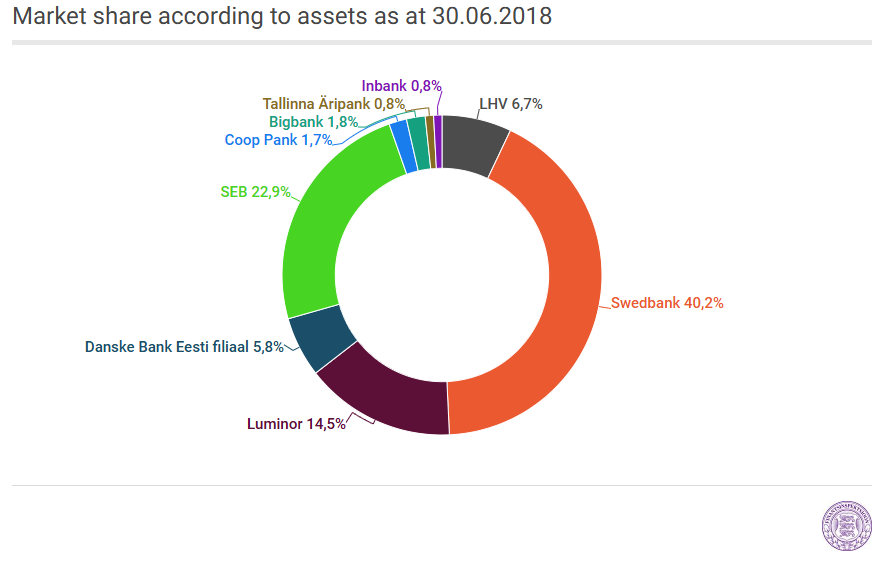
Task: Click the 'Coop Pank 1,7%' label
Action: coord(278,139)
